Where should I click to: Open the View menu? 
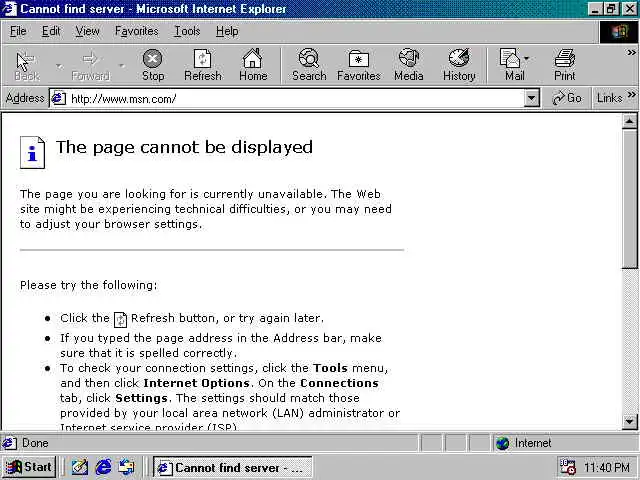click(87, 31)
